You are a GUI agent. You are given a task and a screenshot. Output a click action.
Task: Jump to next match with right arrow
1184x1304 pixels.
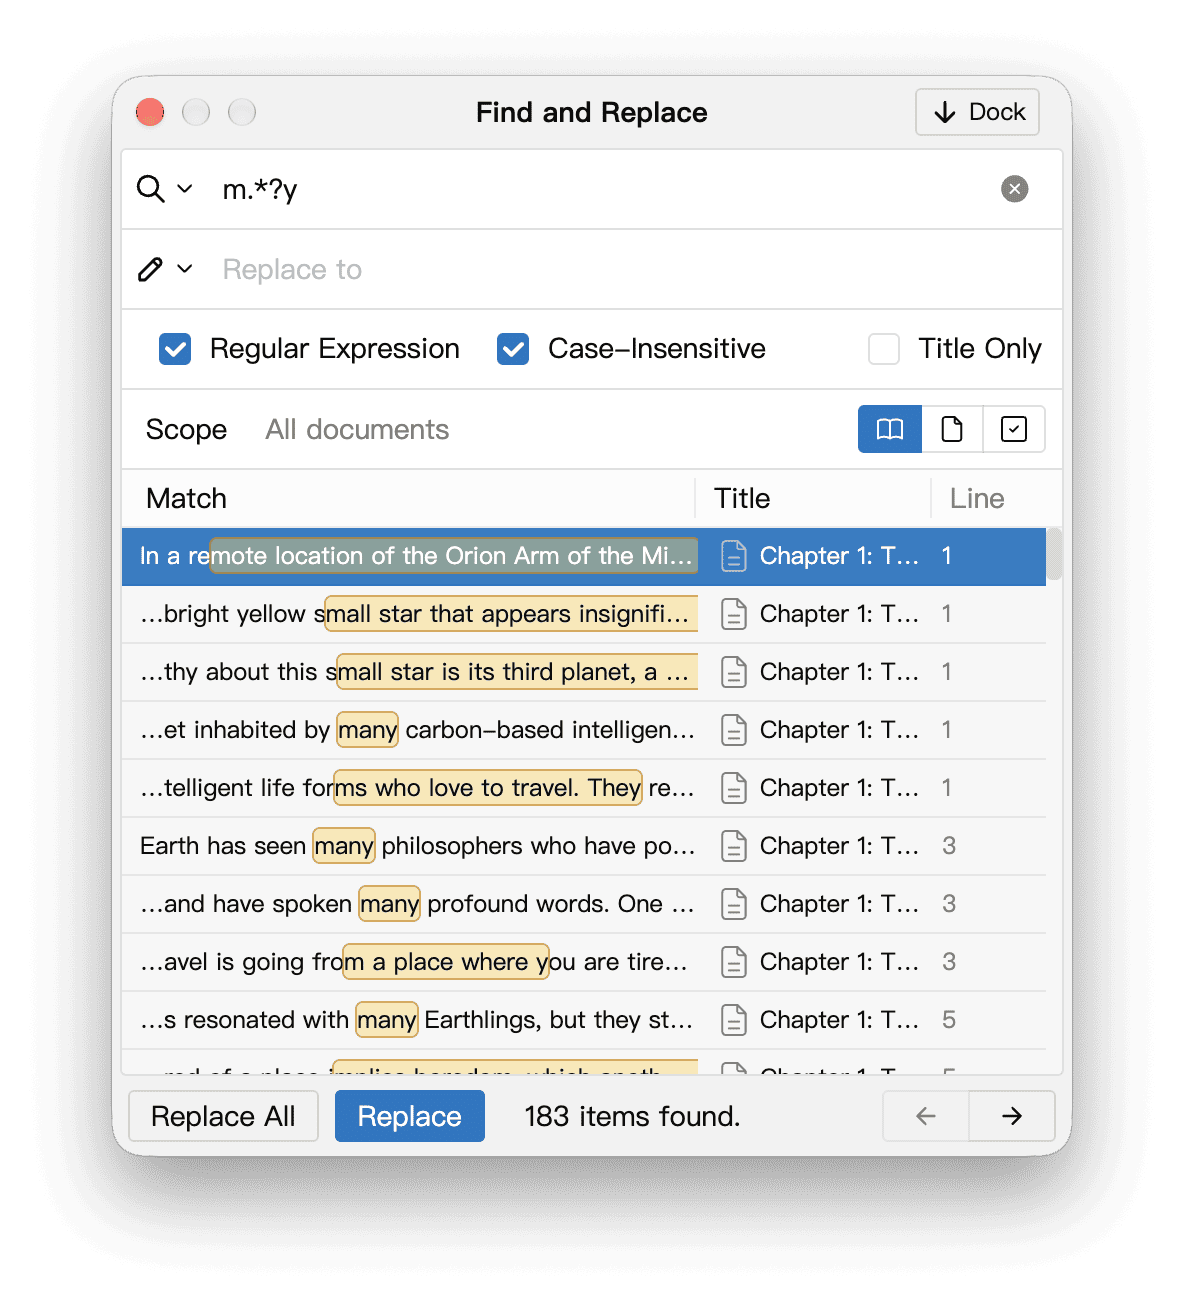coord(1012,1116)
